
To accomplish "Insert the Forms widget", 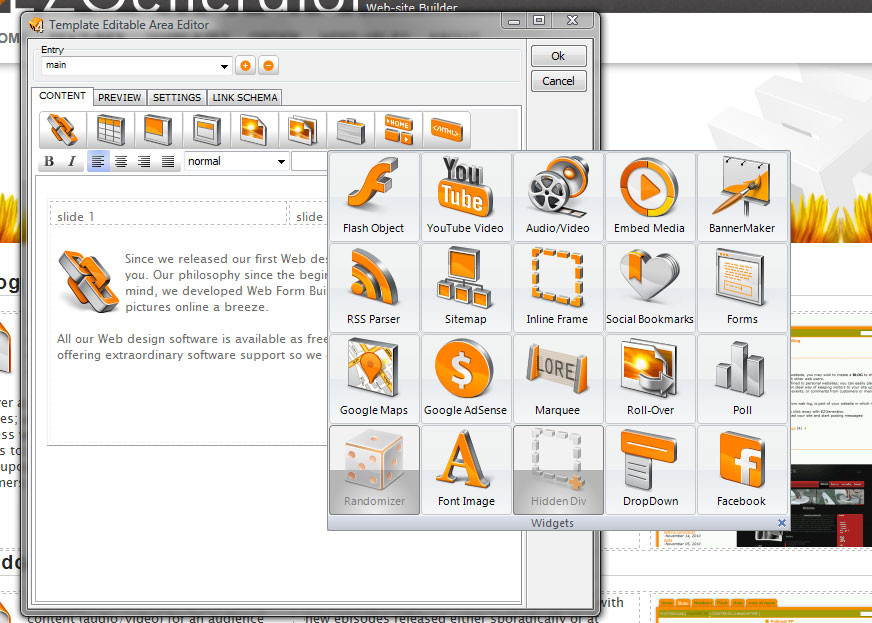I will pyautogui.click(x=742, y=288).
